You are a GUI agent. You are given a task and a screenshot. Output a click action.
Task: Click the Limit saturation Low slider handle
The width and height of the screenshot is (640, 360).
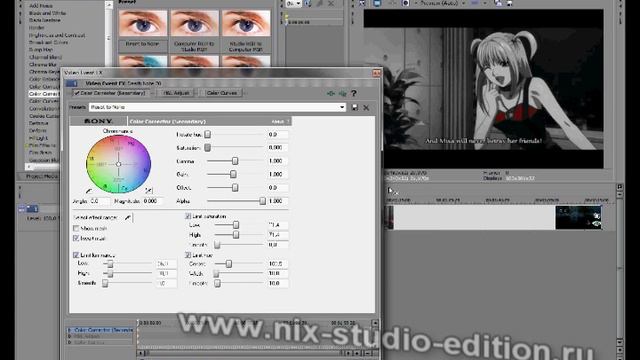(236, 225)
